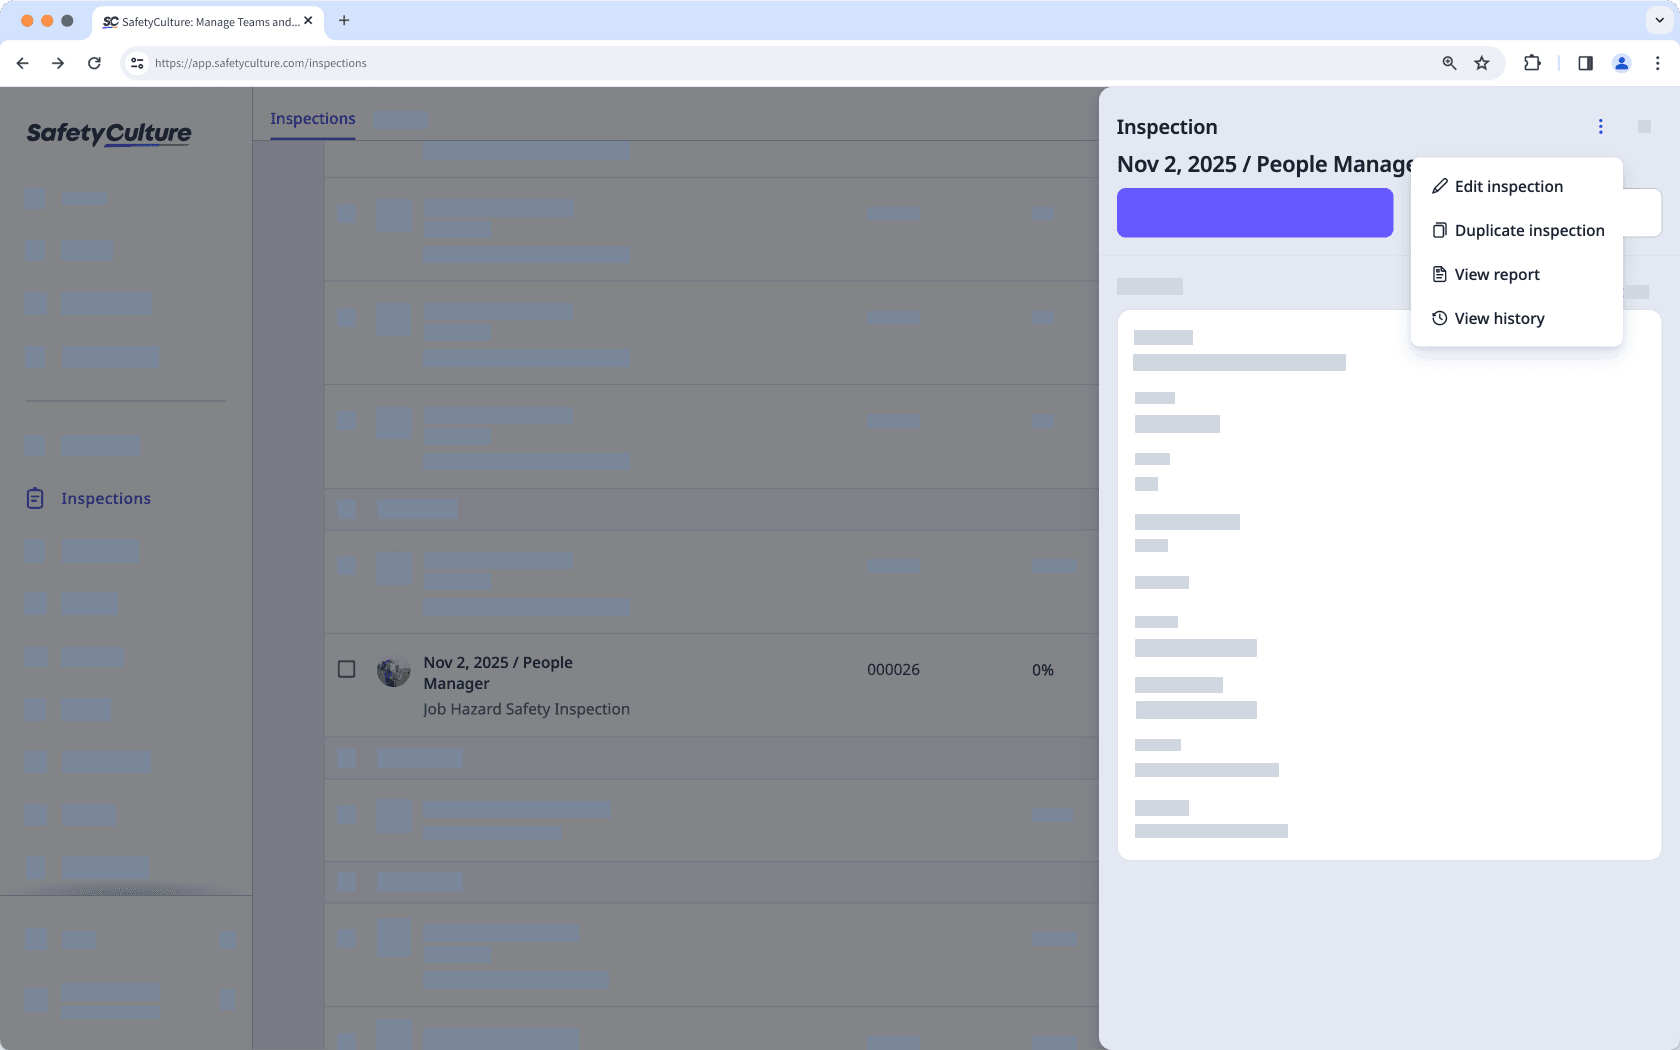This screenshot has height=1050, width=1680.
Task: Click the browser address bar URL
Action: [x=260, y=63]
